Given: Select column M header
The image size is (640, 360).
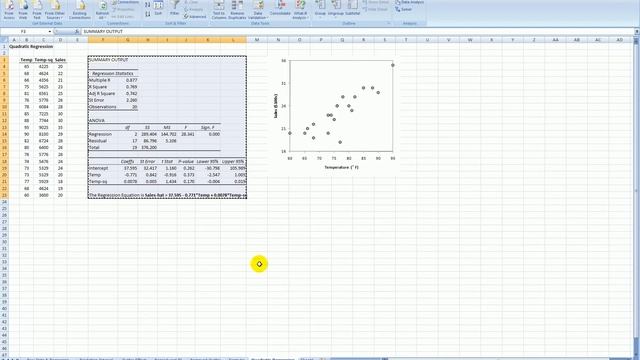Looking at the screenshot, I should 257,40.
